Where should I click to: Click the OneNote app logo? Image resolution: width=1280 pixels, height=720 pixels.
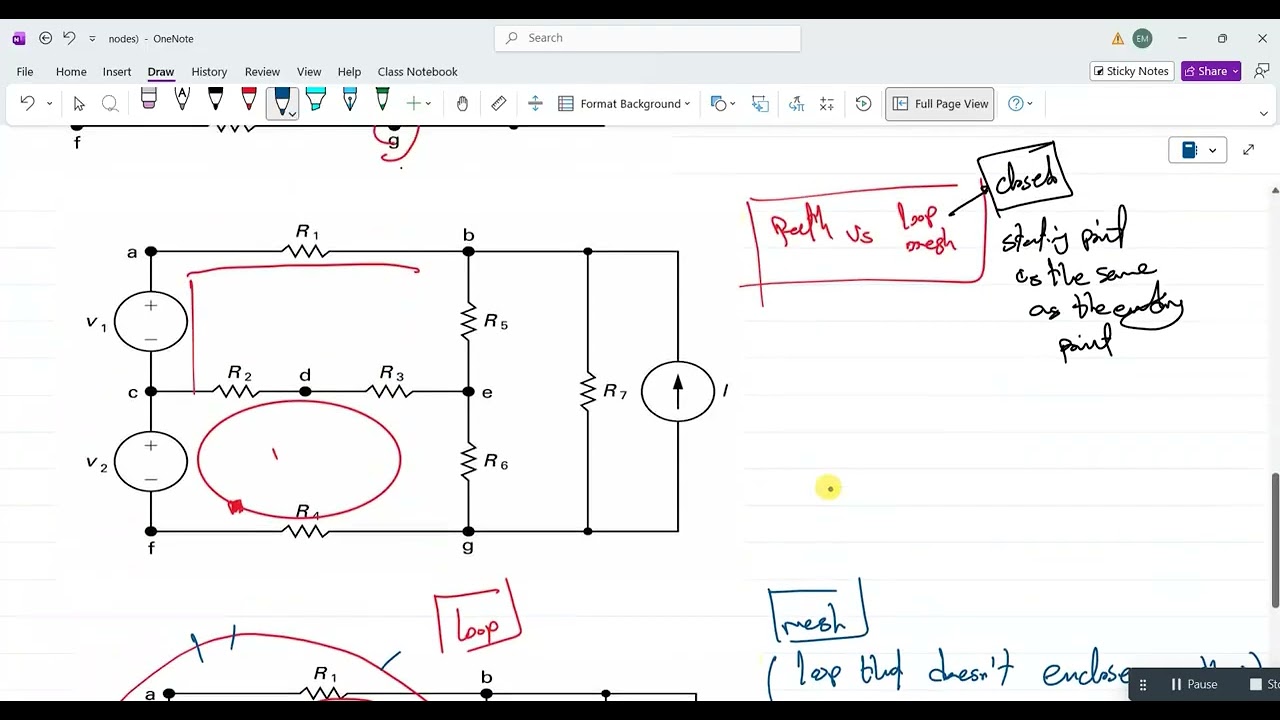tap(18, 39)
